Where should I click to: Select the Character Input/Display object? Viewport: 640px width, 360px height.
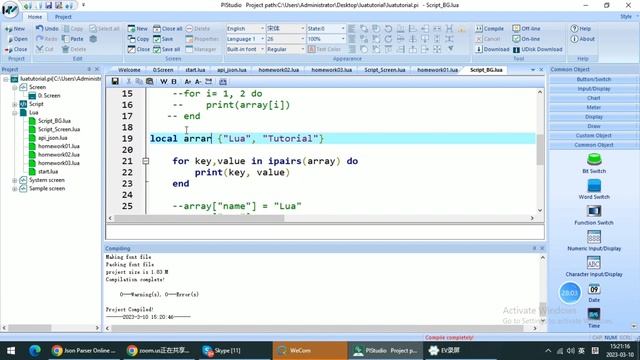594,267
